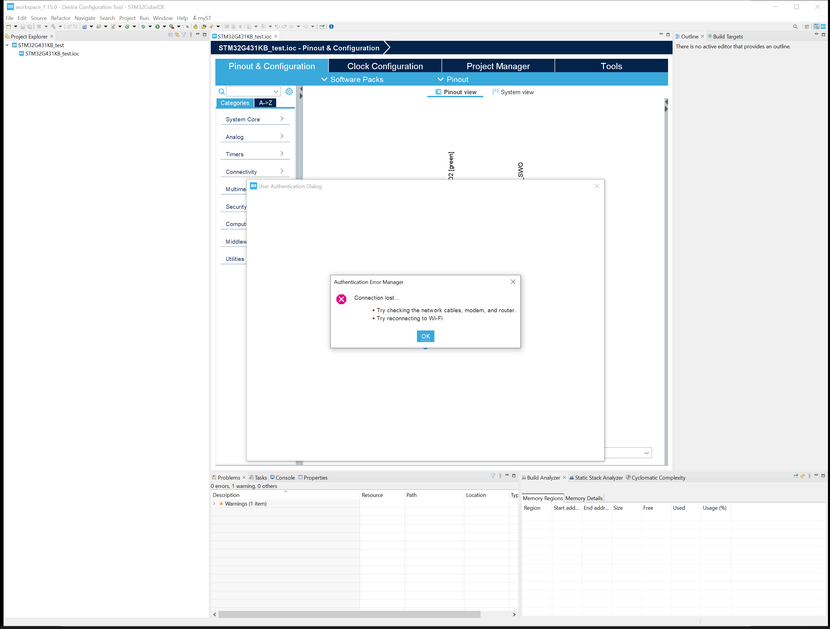Viewport: 830px width, 629px height.
Task: Expand the Timers category
Action: [255, 154]
